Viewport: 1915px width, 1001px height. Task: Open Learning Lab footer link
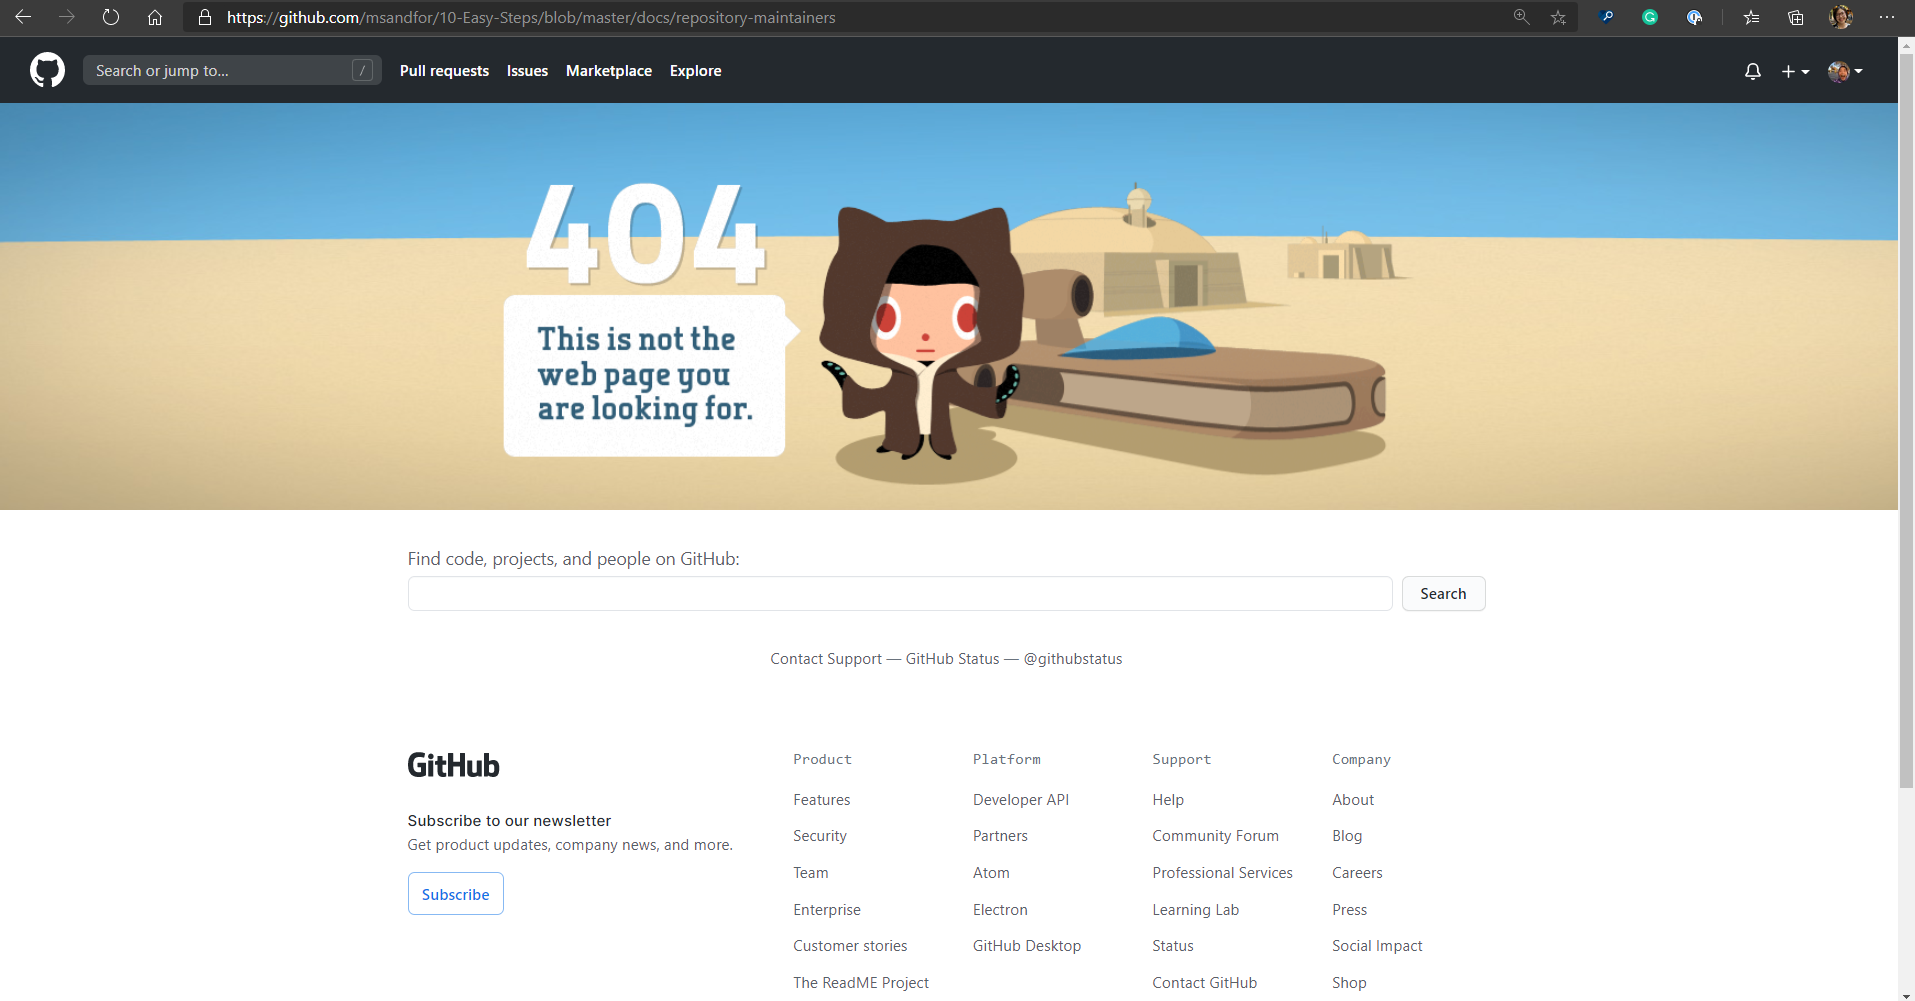[x=1195, y=910]
